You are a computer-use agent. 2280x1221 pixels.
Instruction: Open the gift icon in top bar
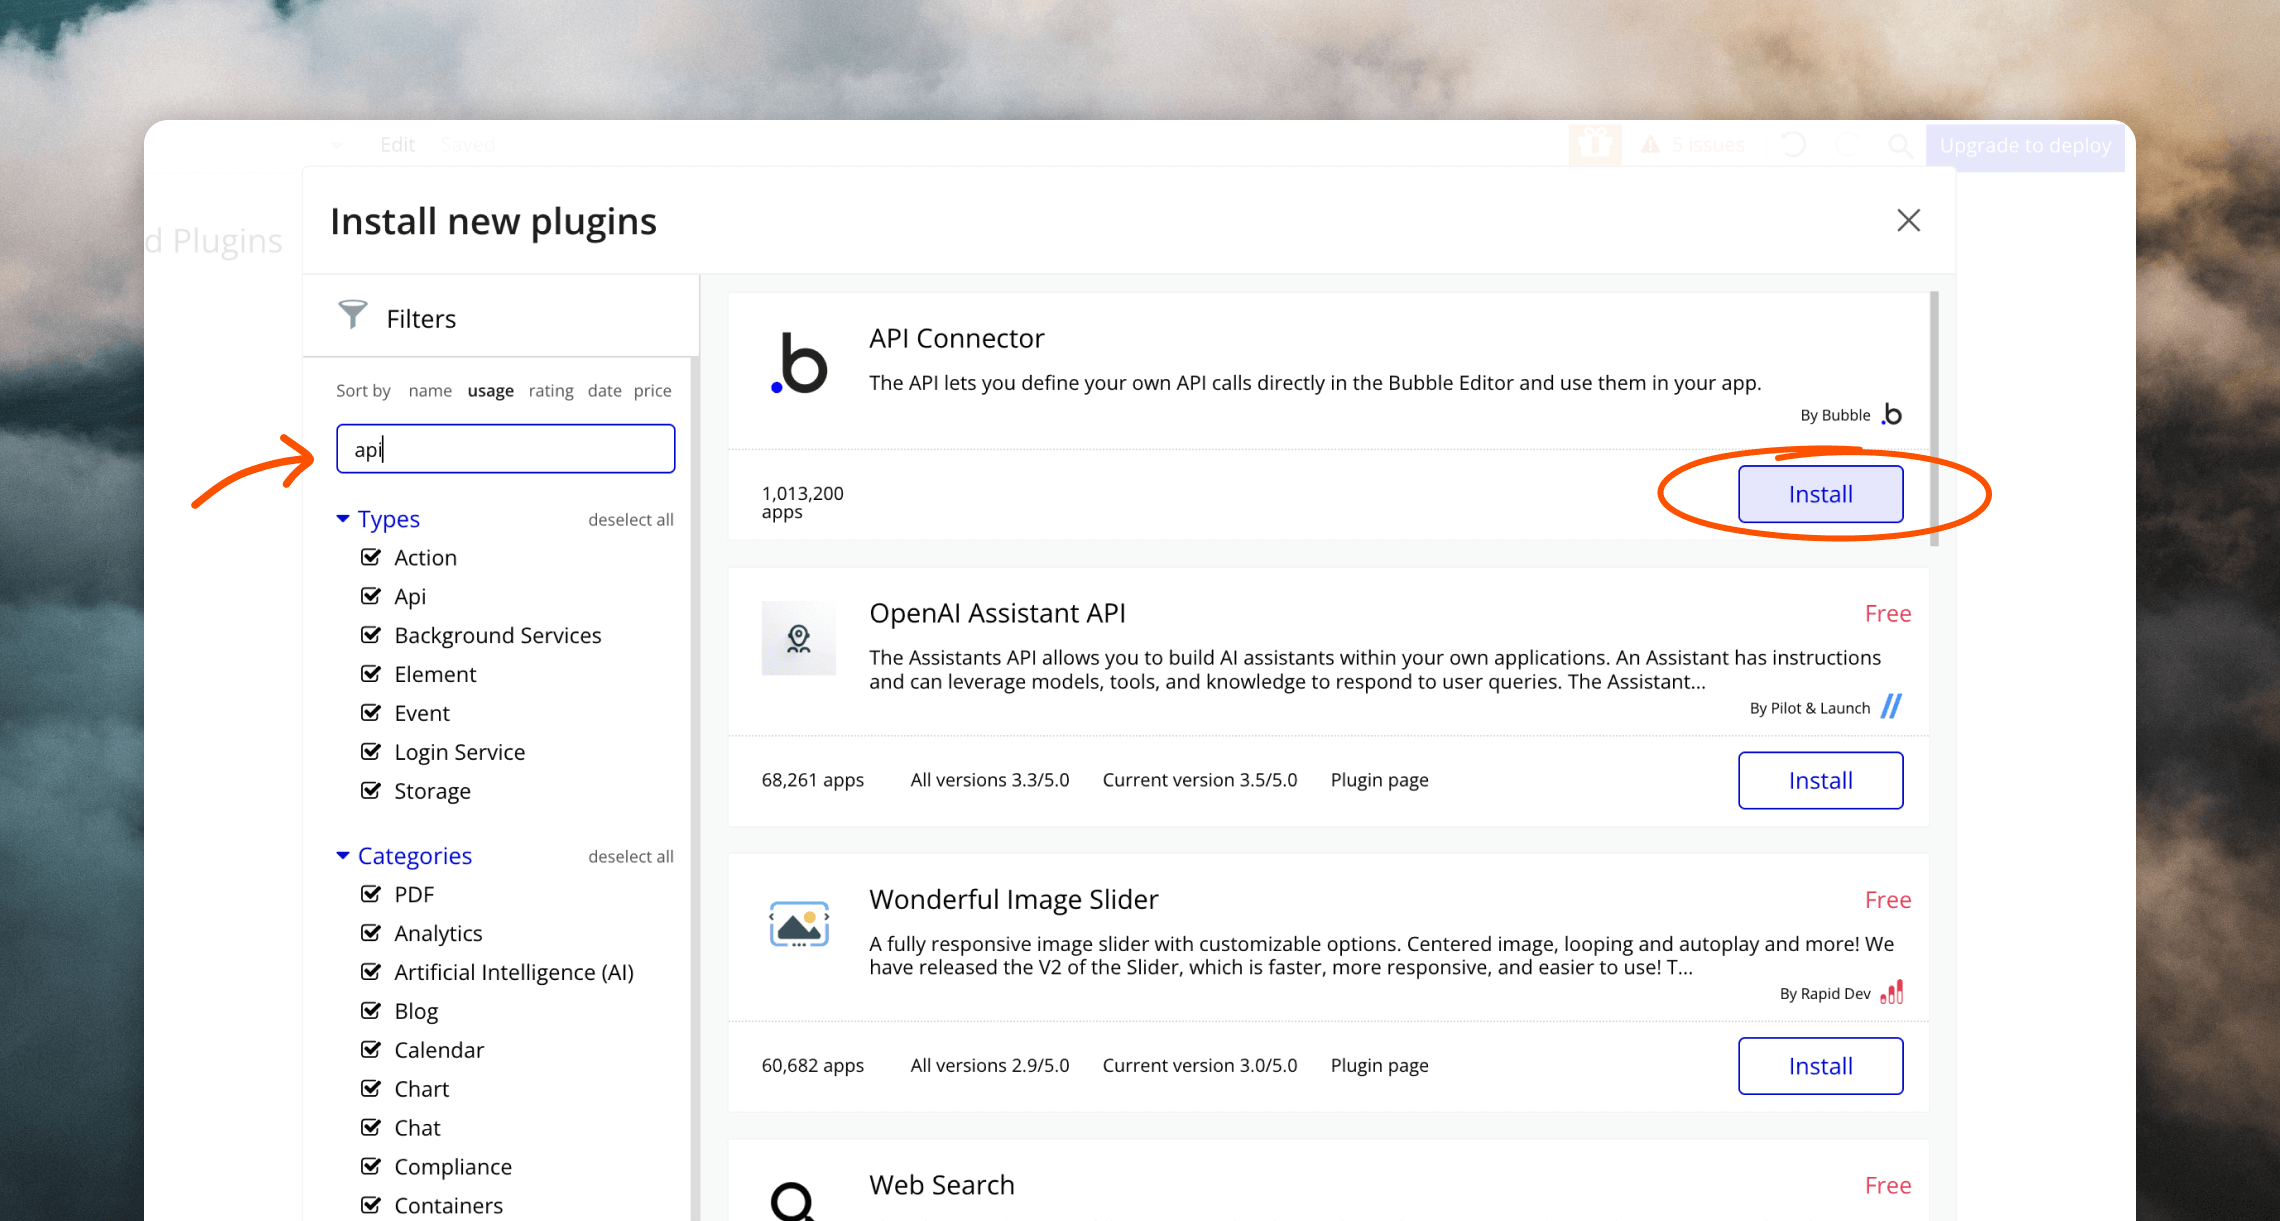click(x=1594, y=145)
